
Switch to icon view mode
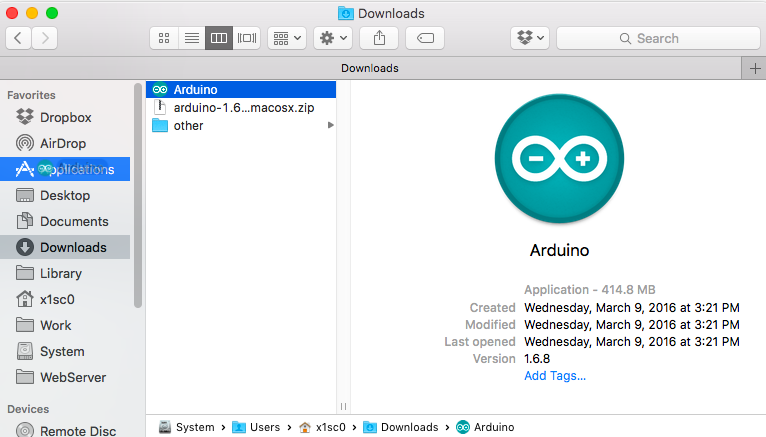pos(164,38)
